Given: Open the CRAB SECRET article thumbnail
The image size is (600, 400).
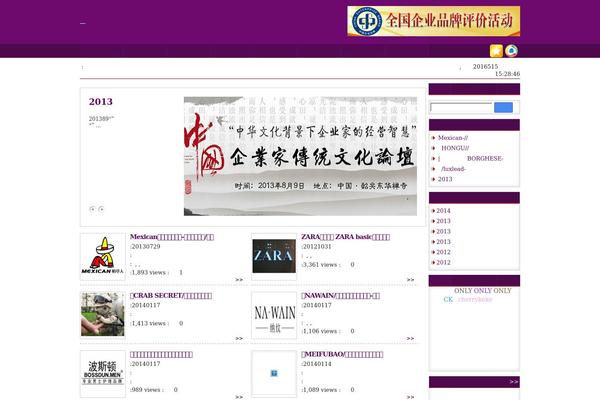Looking at the screenshot, I should coord(103,315).
